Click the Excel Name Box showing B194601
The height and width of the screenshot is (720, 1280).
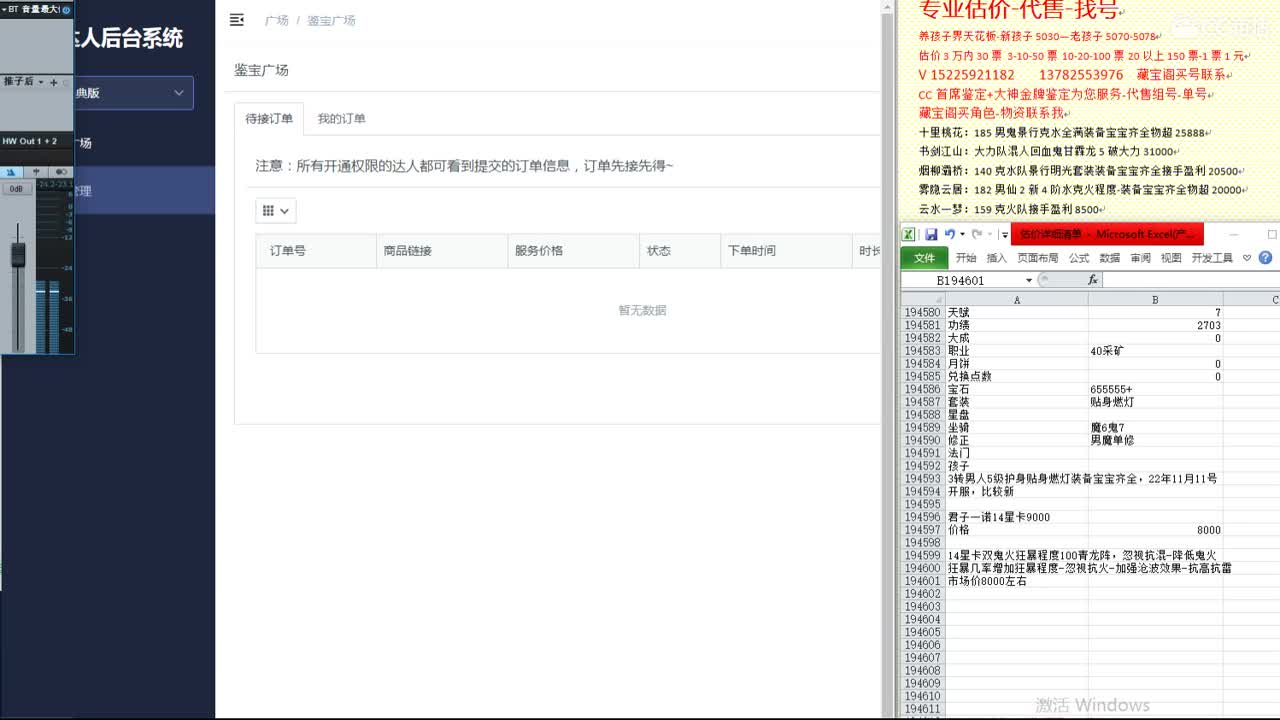point(960,281)
